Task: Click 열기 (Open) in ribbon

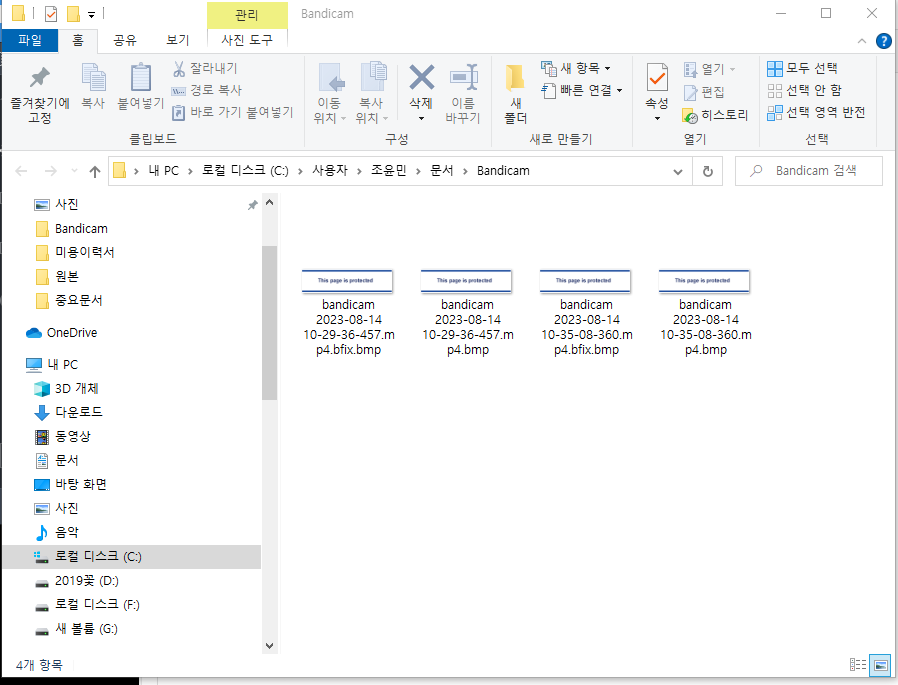Action: (708, 69)
